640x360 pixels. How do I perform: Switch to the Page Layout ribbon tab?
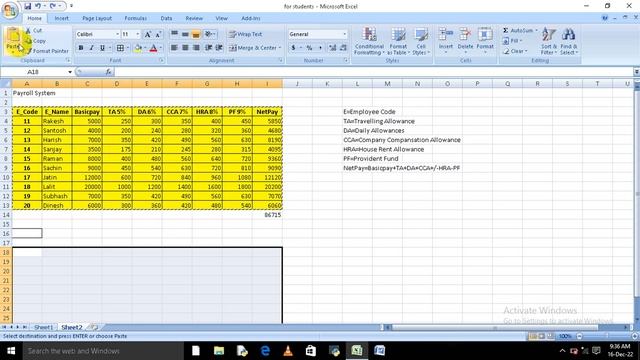point(97,18)
